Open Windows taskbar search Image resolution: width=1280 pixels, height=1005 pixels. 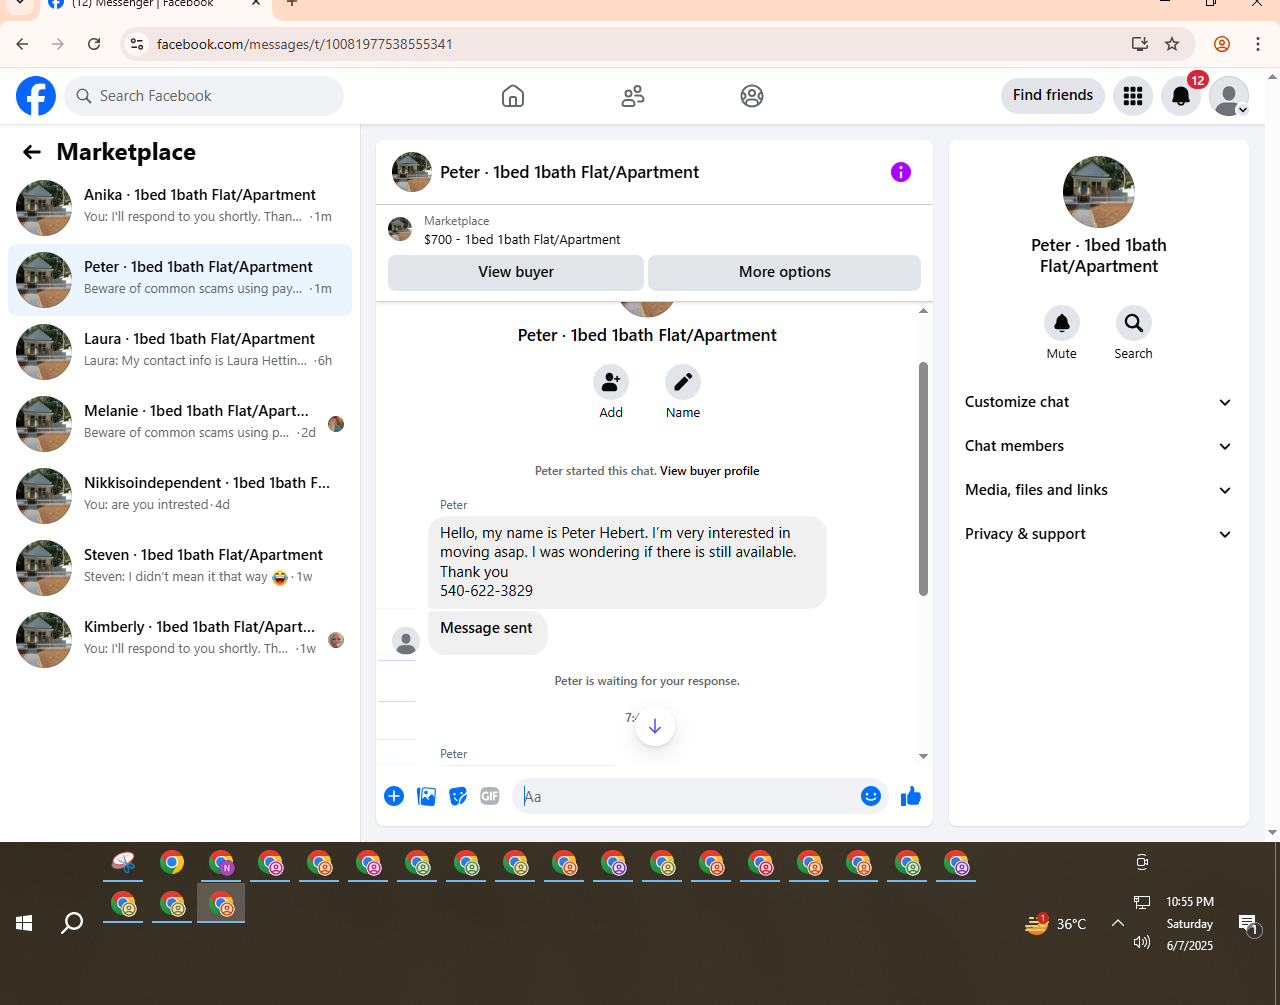[x=72, y=923]
